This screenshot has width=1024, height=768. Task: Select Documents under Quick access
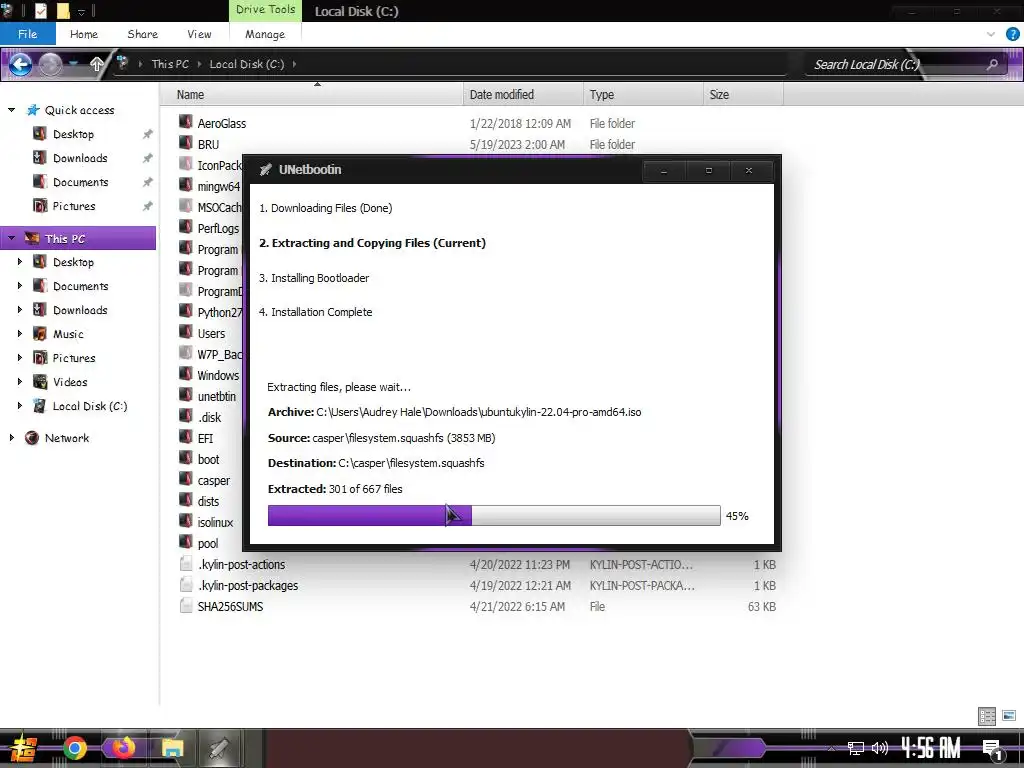pos(80,182)
